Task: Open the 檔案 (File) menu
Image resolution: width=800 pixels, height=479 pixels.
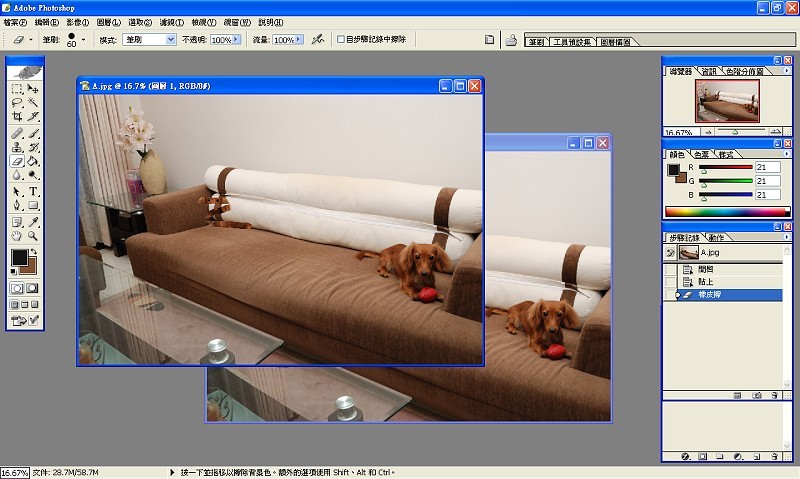Action: 15,22
